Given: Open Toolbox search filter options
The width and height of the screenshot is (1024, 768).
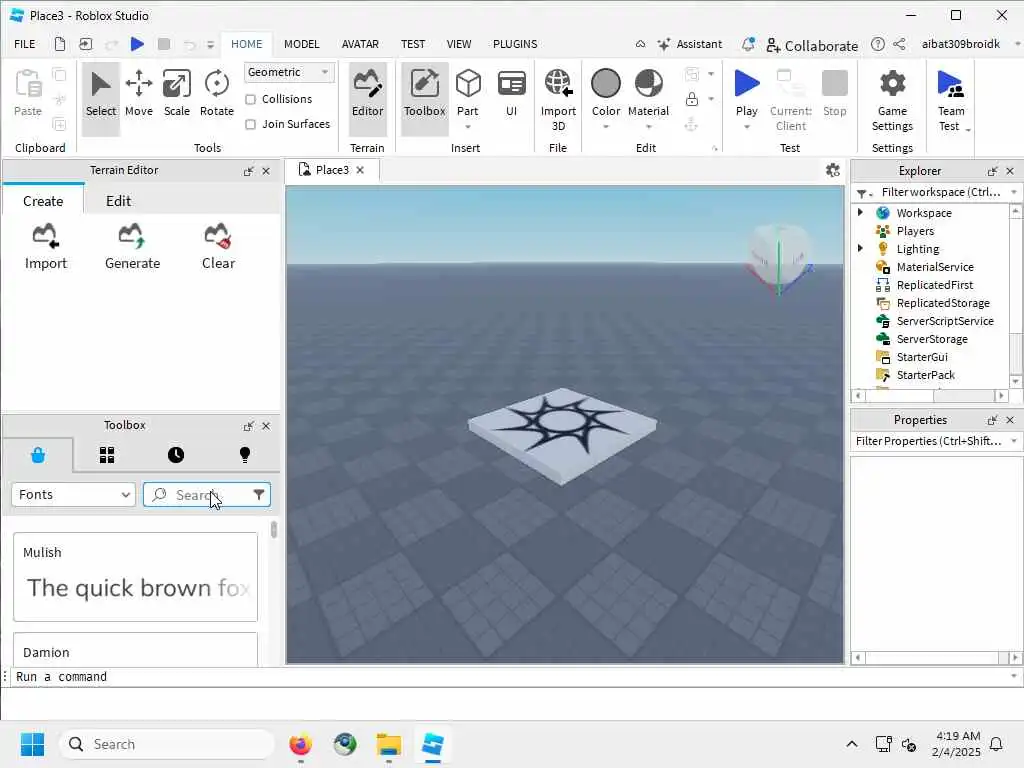Looking at the screenshot, I should click(x=259, y=494).
